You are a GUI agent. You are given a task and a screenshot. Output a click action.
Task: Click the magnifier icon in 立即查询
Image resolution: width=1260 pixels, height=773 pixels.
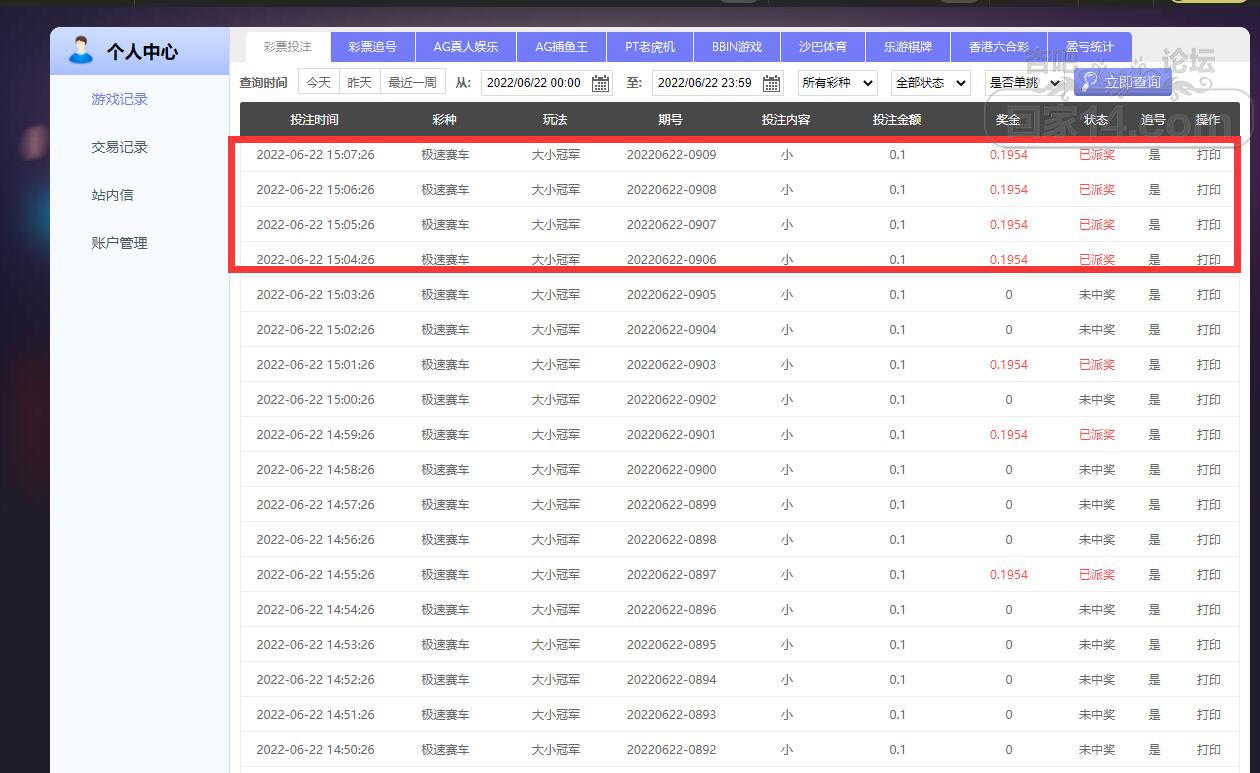pos(1090,82)
